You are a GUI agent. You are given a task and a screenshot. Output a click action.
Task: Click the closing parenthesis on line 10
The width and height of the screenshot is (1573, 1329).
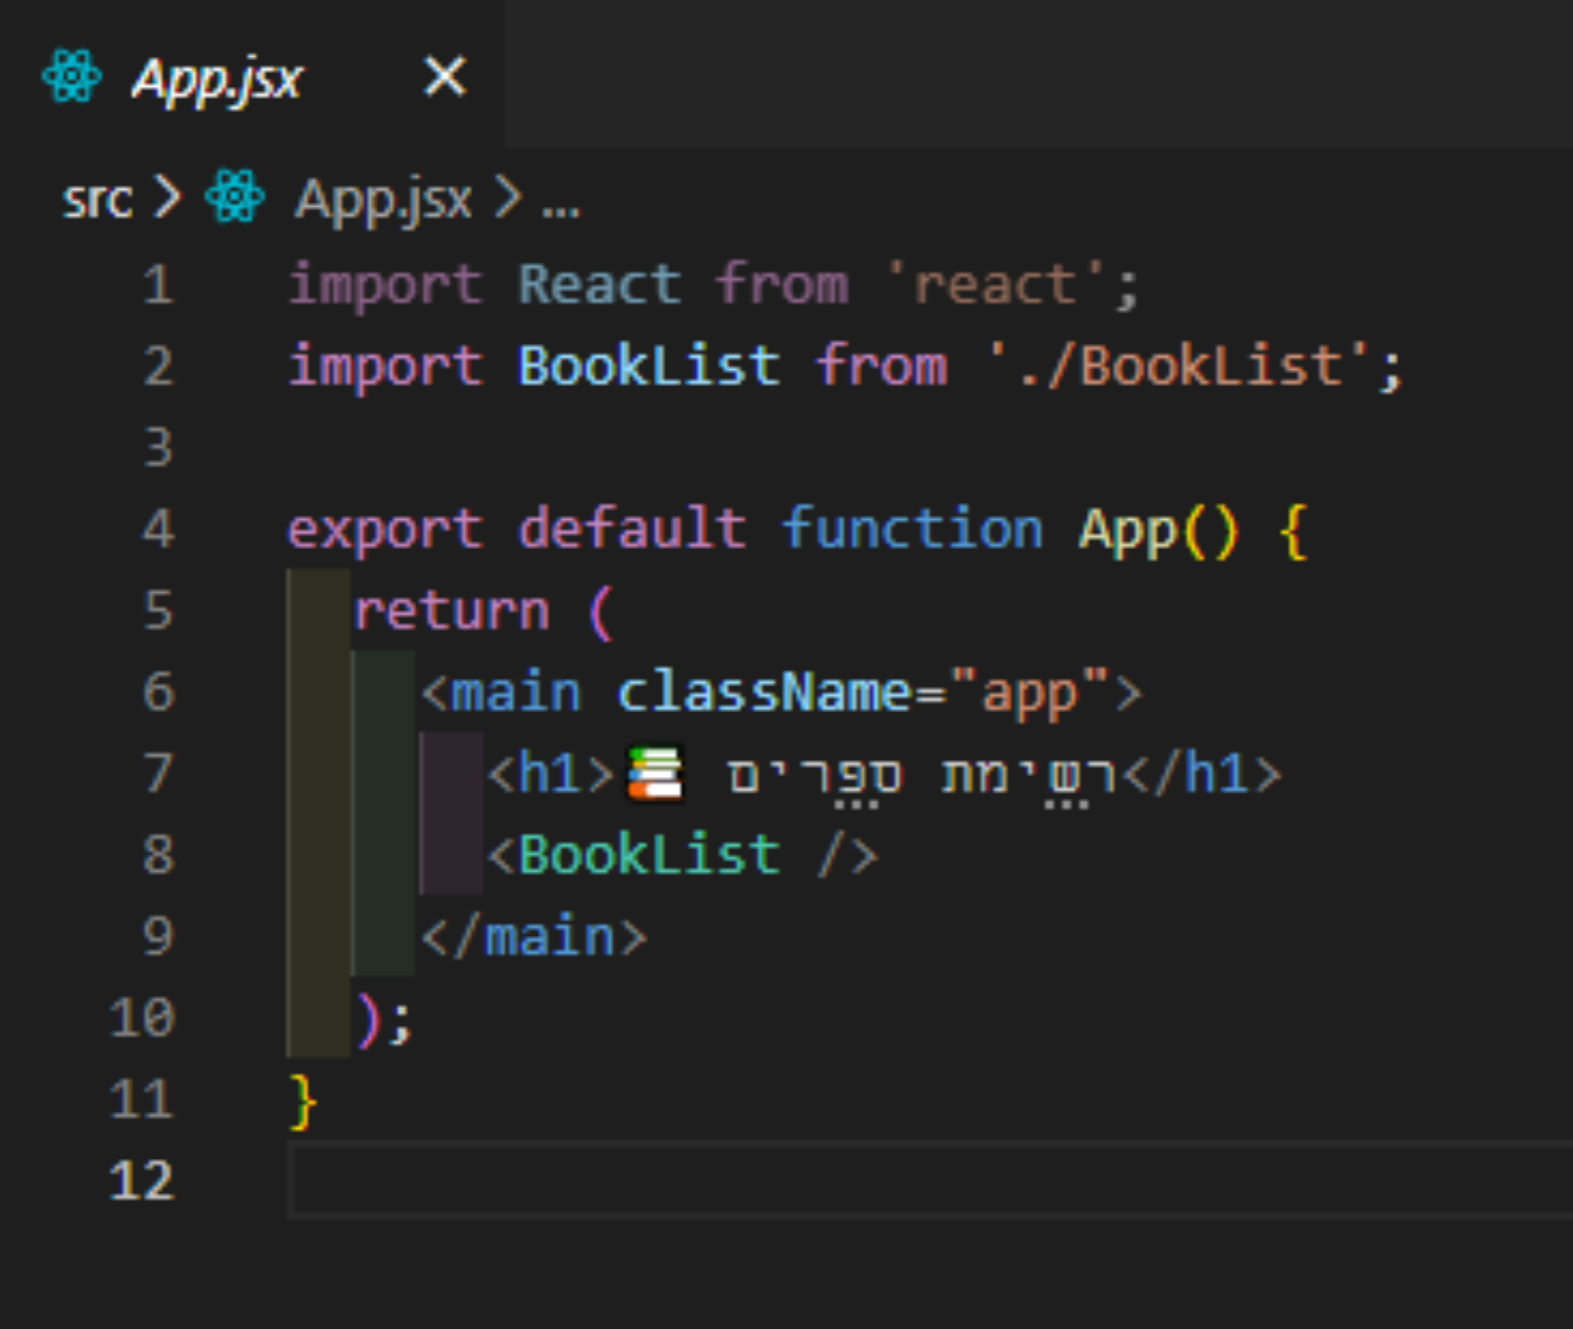(x=369, y=1019)
